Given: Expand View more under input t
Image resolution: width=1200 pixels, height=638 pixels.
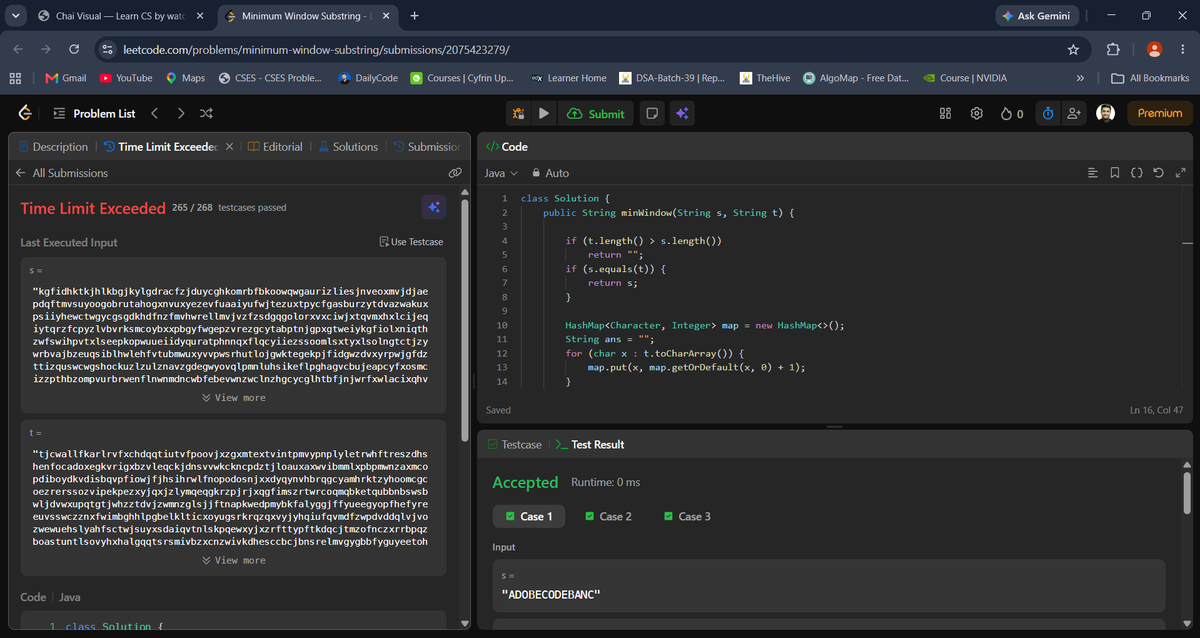Looking at the screenshot, I should (233, 560).
